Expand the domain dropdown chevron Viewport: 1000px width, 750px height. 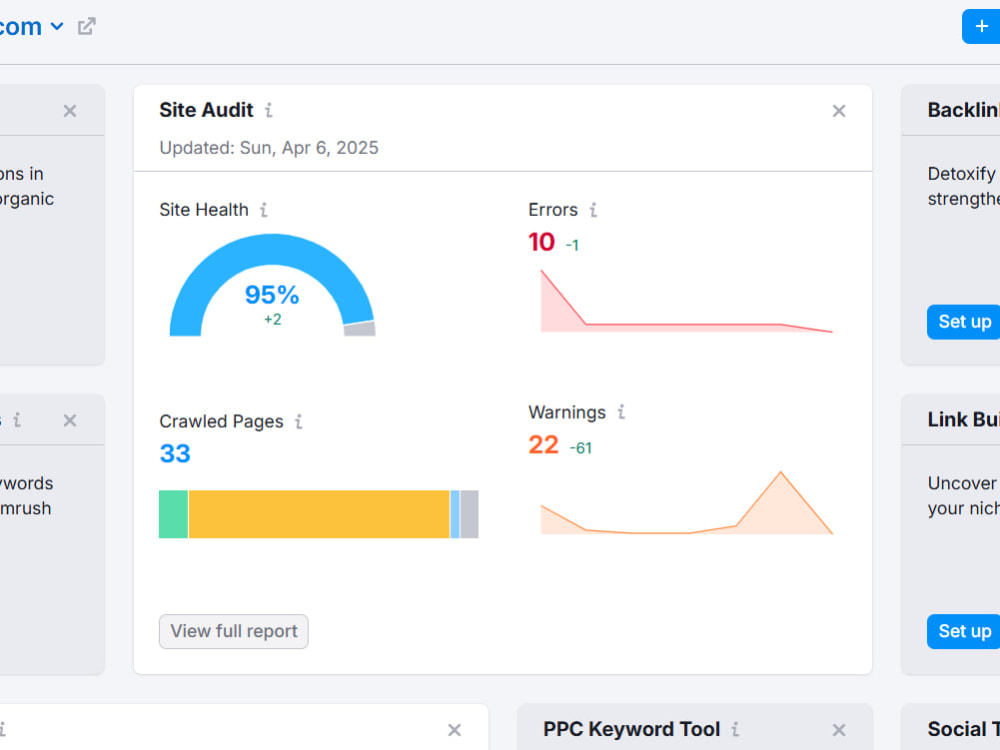pyautogui.click(x=57, y=27)
